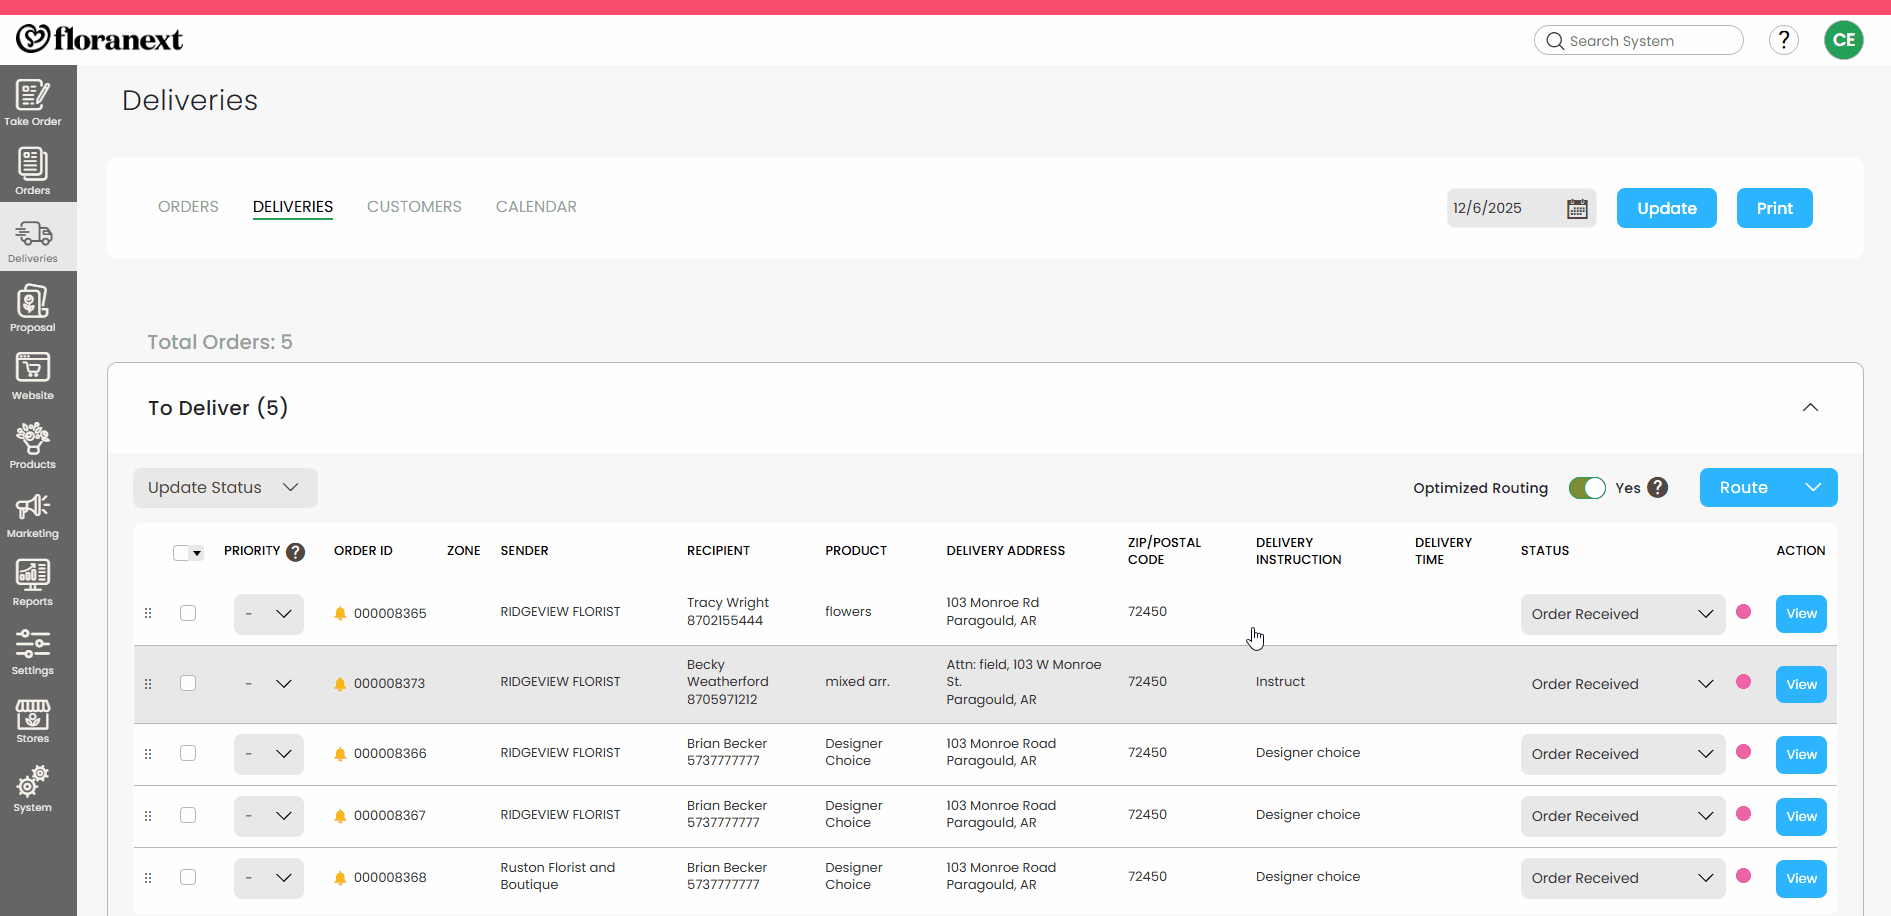Open Take Order in sidebar
The width and height of the screenshot is (1891, 916).
33,102
